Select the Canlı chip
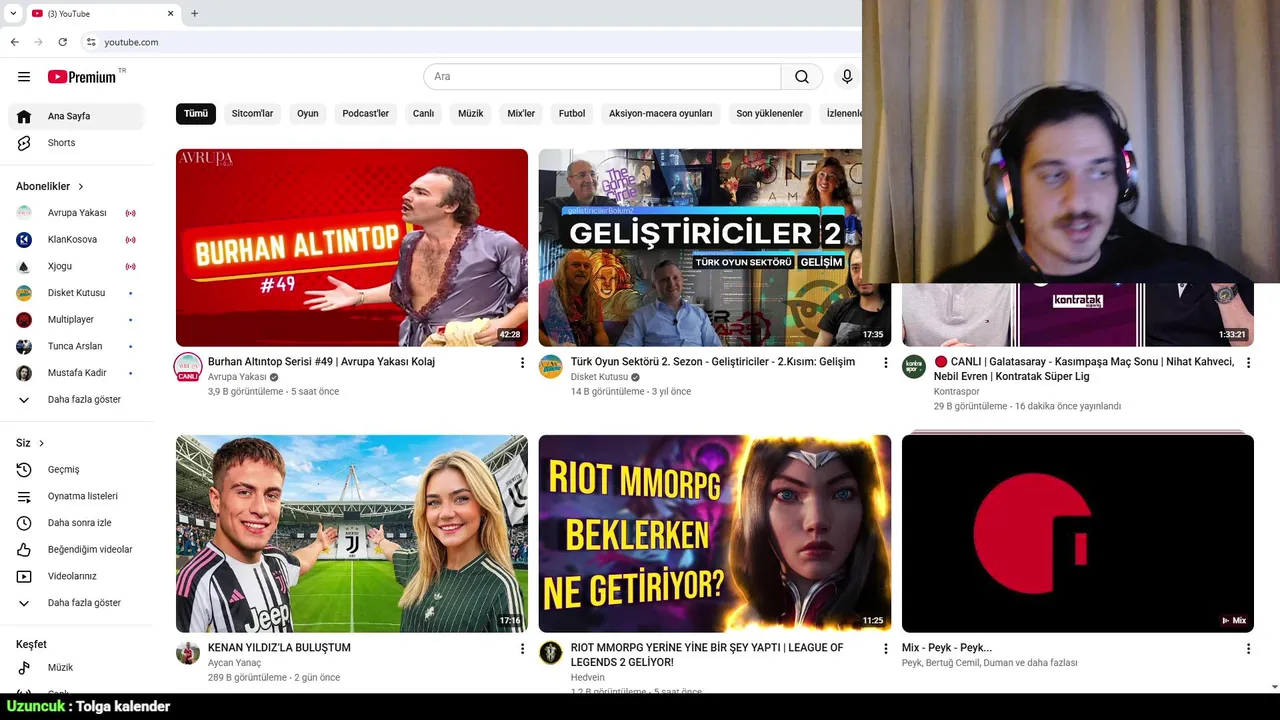1280x720 pixels. click(424, 113)
